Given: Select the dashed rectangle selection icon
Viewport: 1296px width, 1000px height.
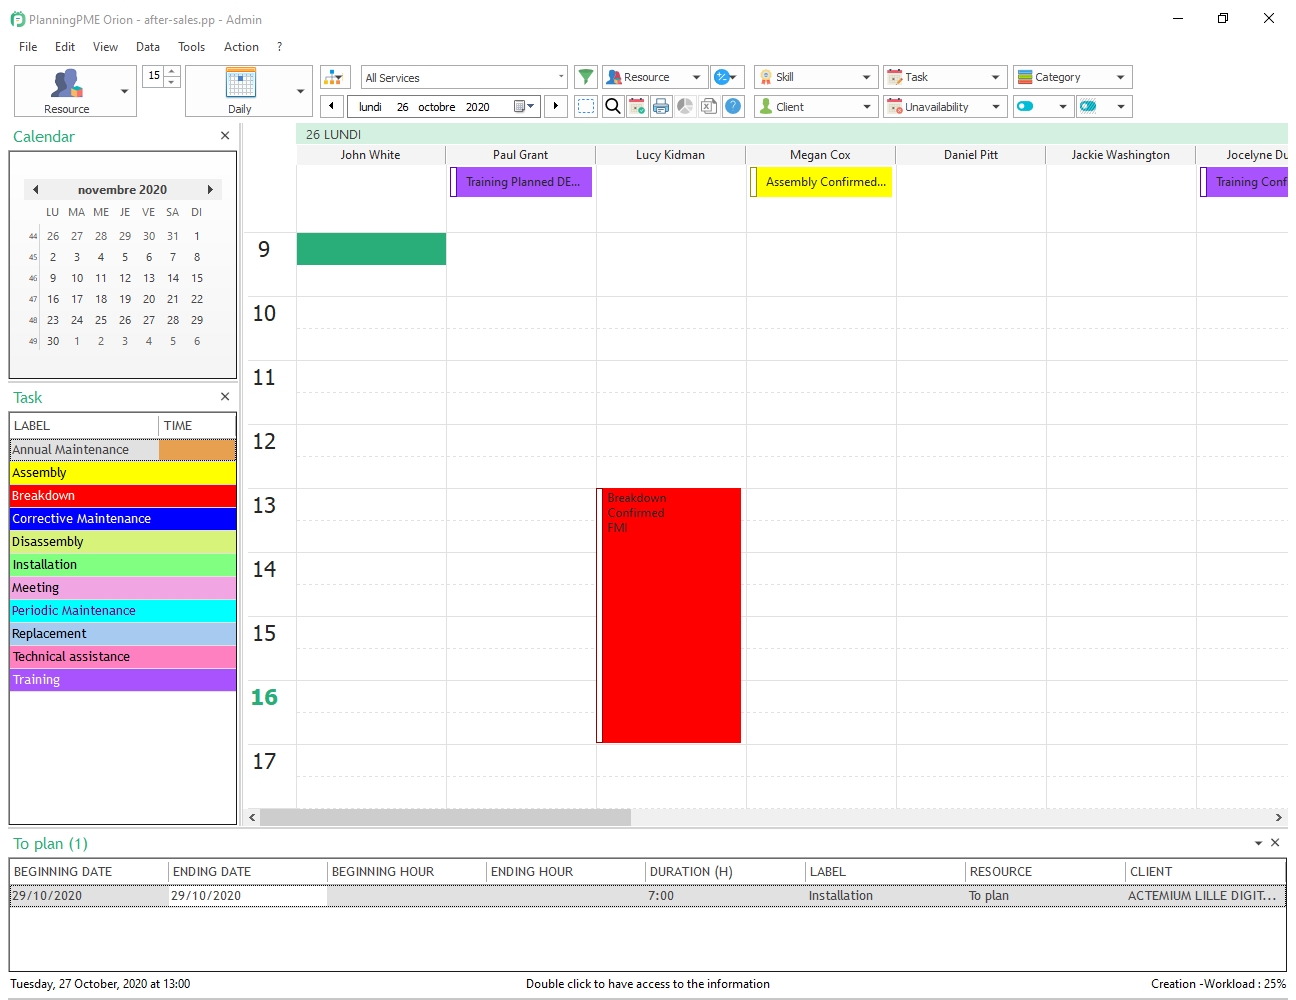Looking at the screenshot, I should click(585, 106).
